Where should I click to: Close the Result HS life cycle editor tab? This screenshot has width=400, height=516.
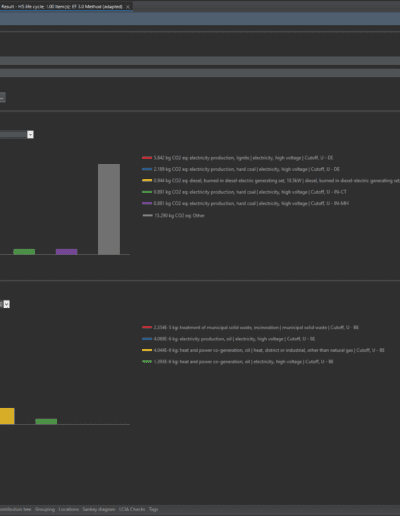(x=128, y=7)
